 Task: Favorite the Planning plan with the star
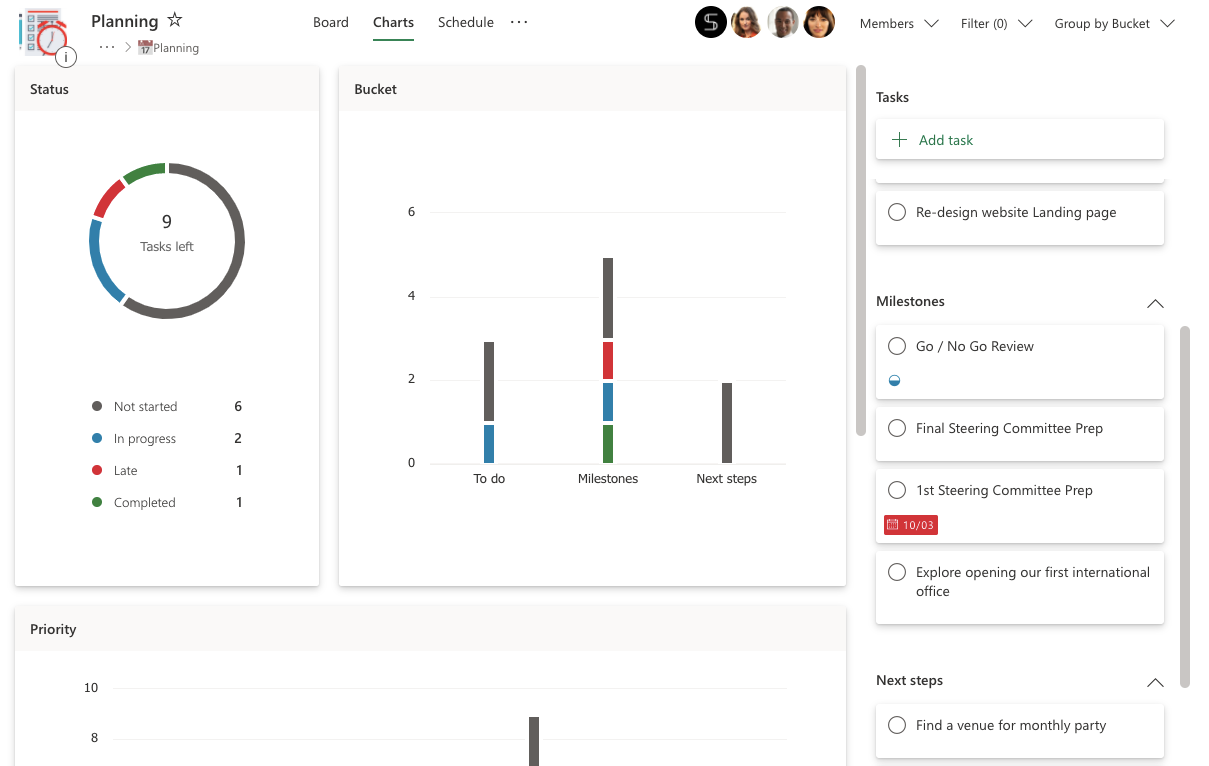click(175, 20)
